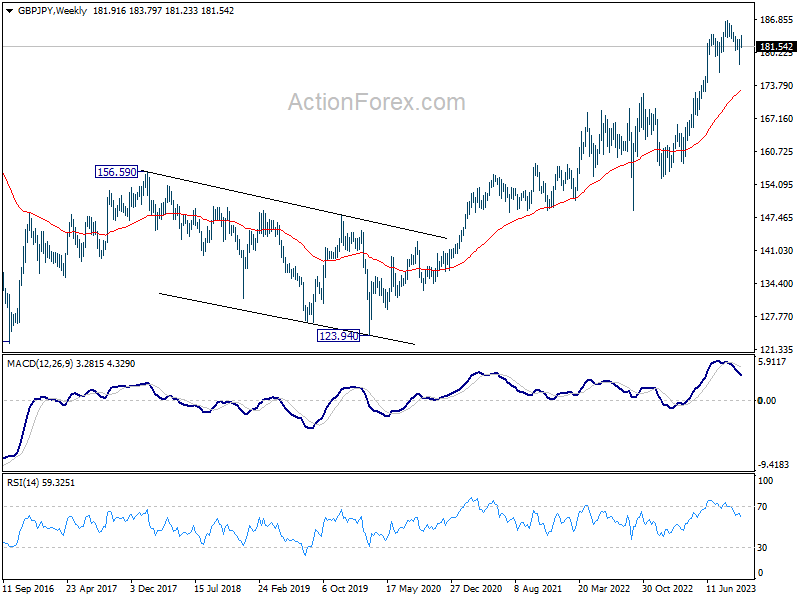Click the 134.400 price axis value
The image size is (800, 600).
point(776,284)
